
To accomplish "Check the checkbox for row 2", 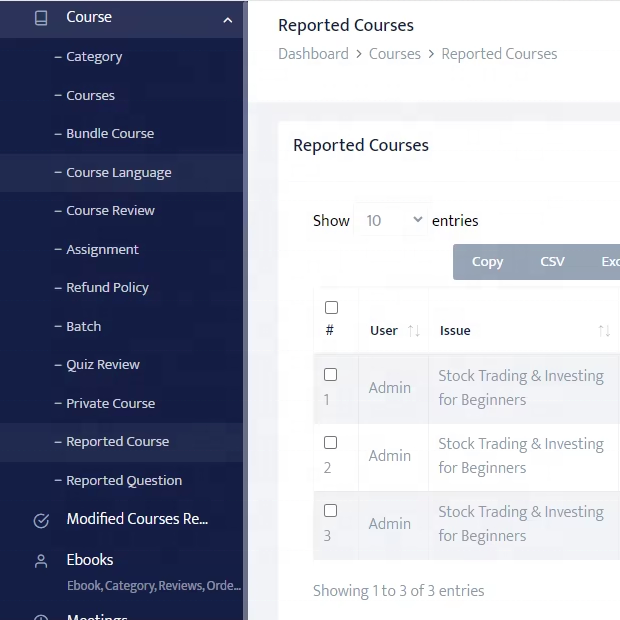I will 331,443.
